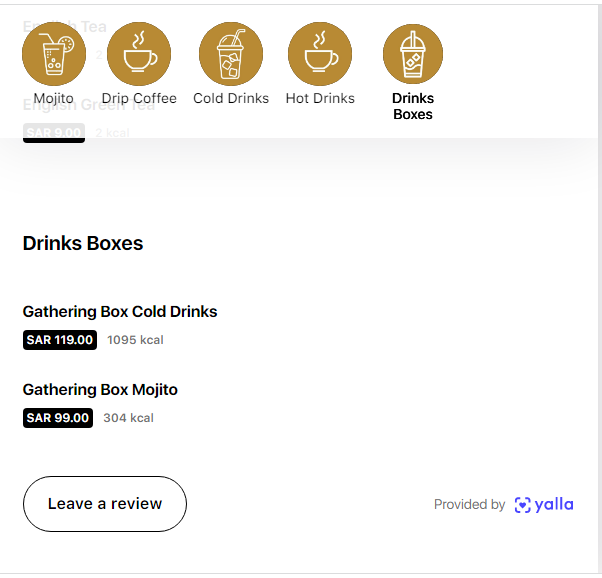The width and height of the screenshot is (602, 578).
Task: Select the Drinks Boxes category icon
Action: tap(413, 54)
